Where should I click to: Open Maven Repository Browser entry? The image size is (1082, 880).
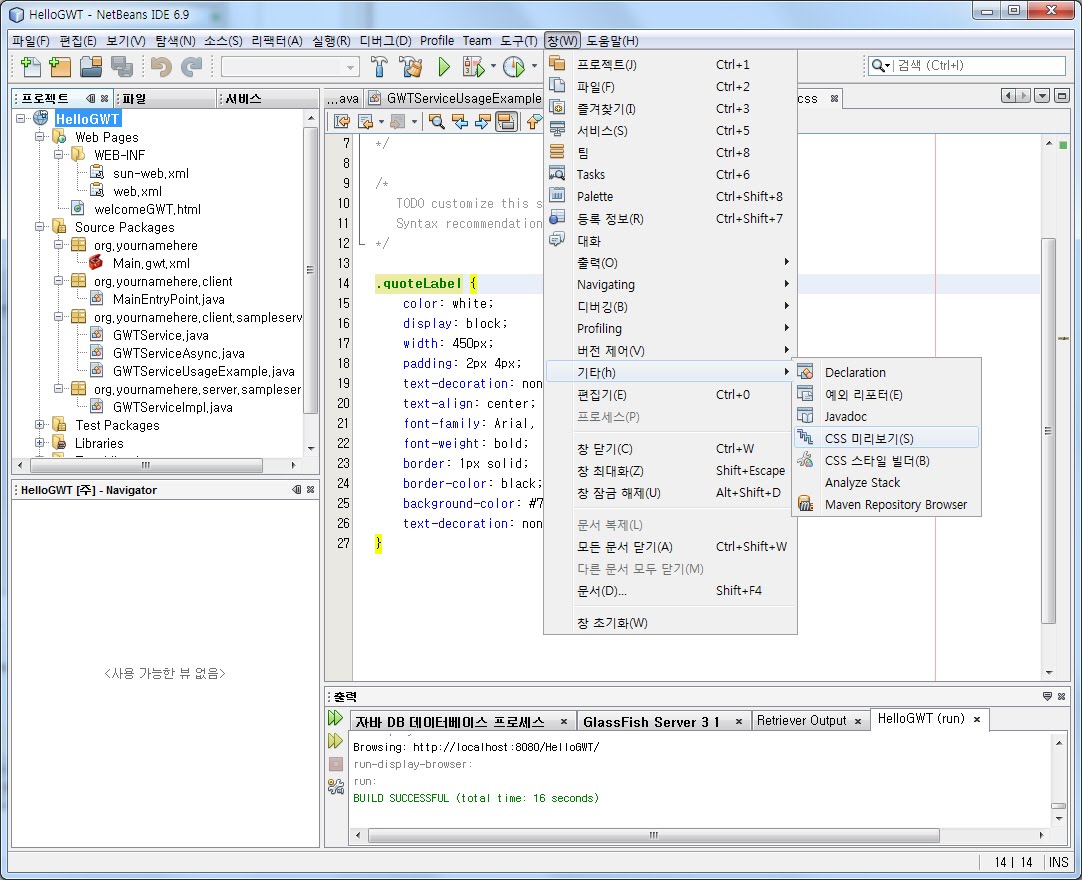tap(887, 505)
